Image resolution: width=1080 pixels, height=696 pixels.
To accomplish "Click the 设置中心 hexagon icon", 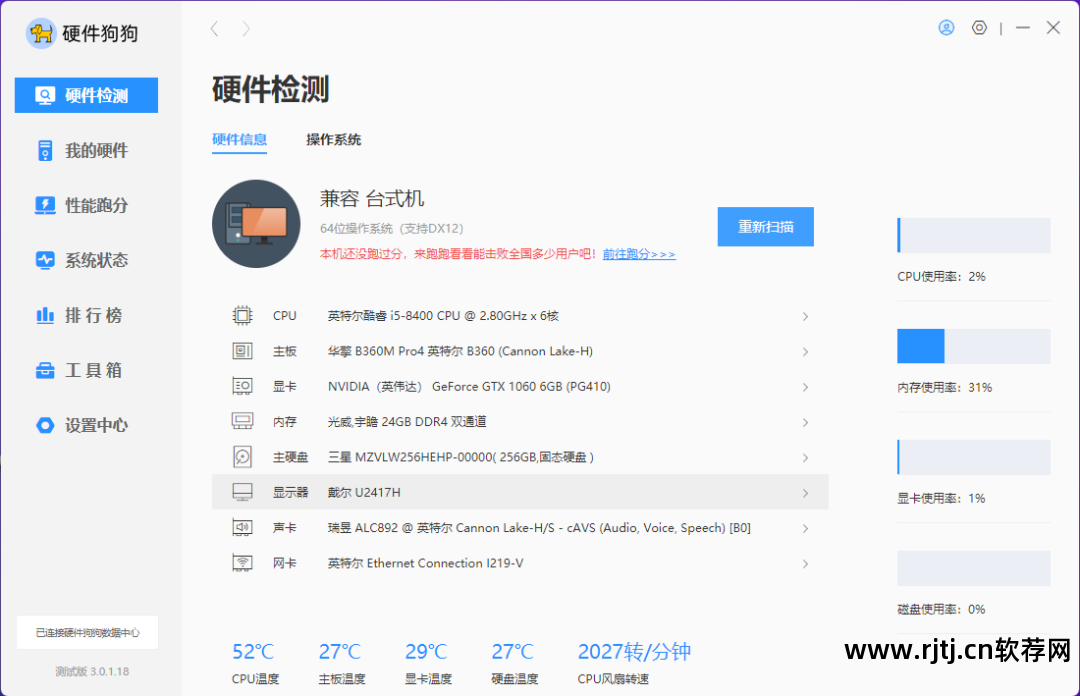I will pyautogui.click(x=45, y=425).
